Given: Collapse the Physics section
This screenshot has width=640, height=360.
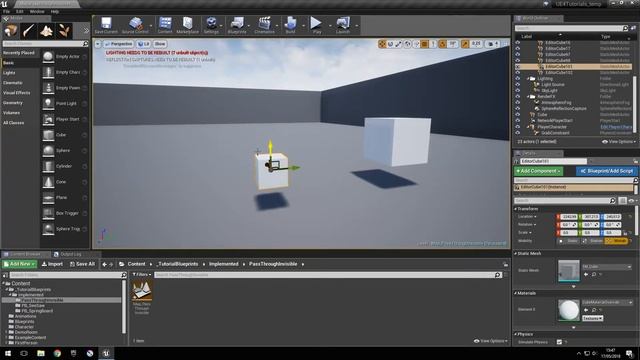Looking at the screenshot, I should point(516,334).
